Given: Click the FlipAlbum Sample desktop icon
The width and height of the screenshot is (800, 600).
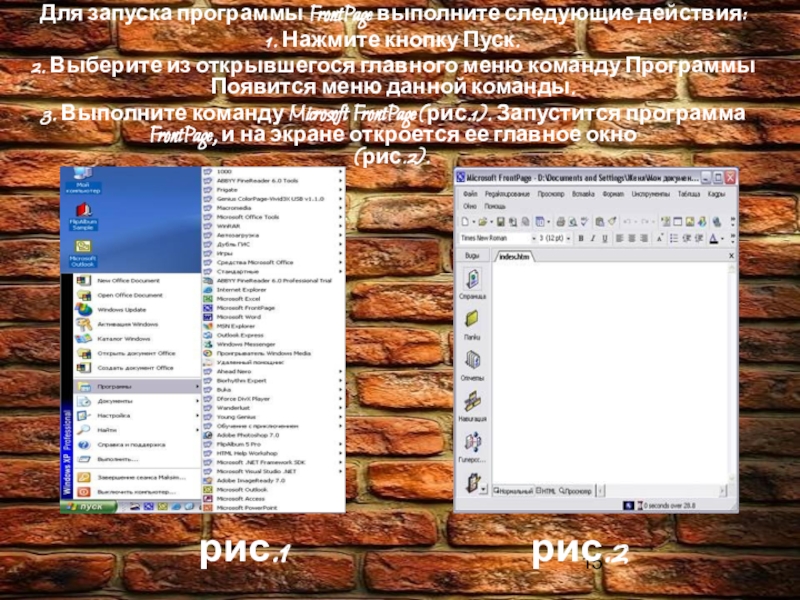Looking at the screenshot, I should pyautogui.click(x=83, y=217).
